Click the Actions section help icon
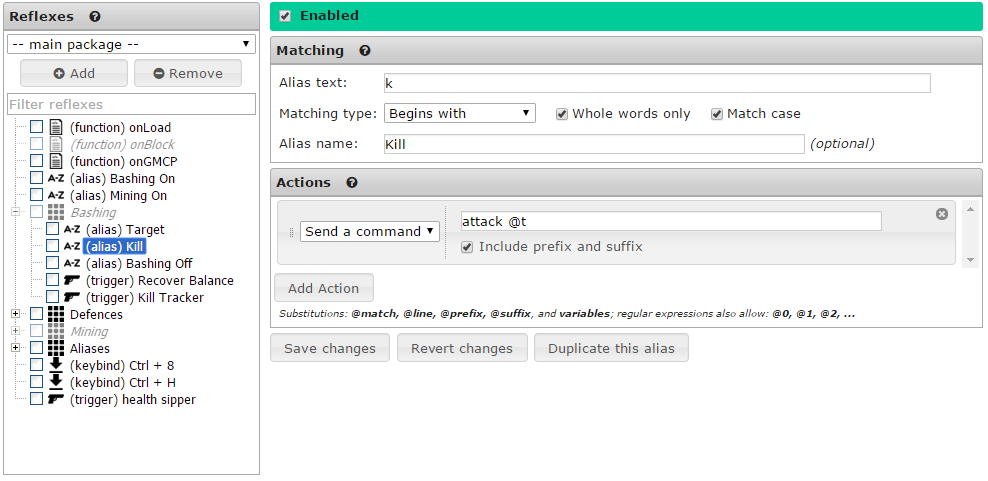 pyautogui.click(x=352, y=183)
